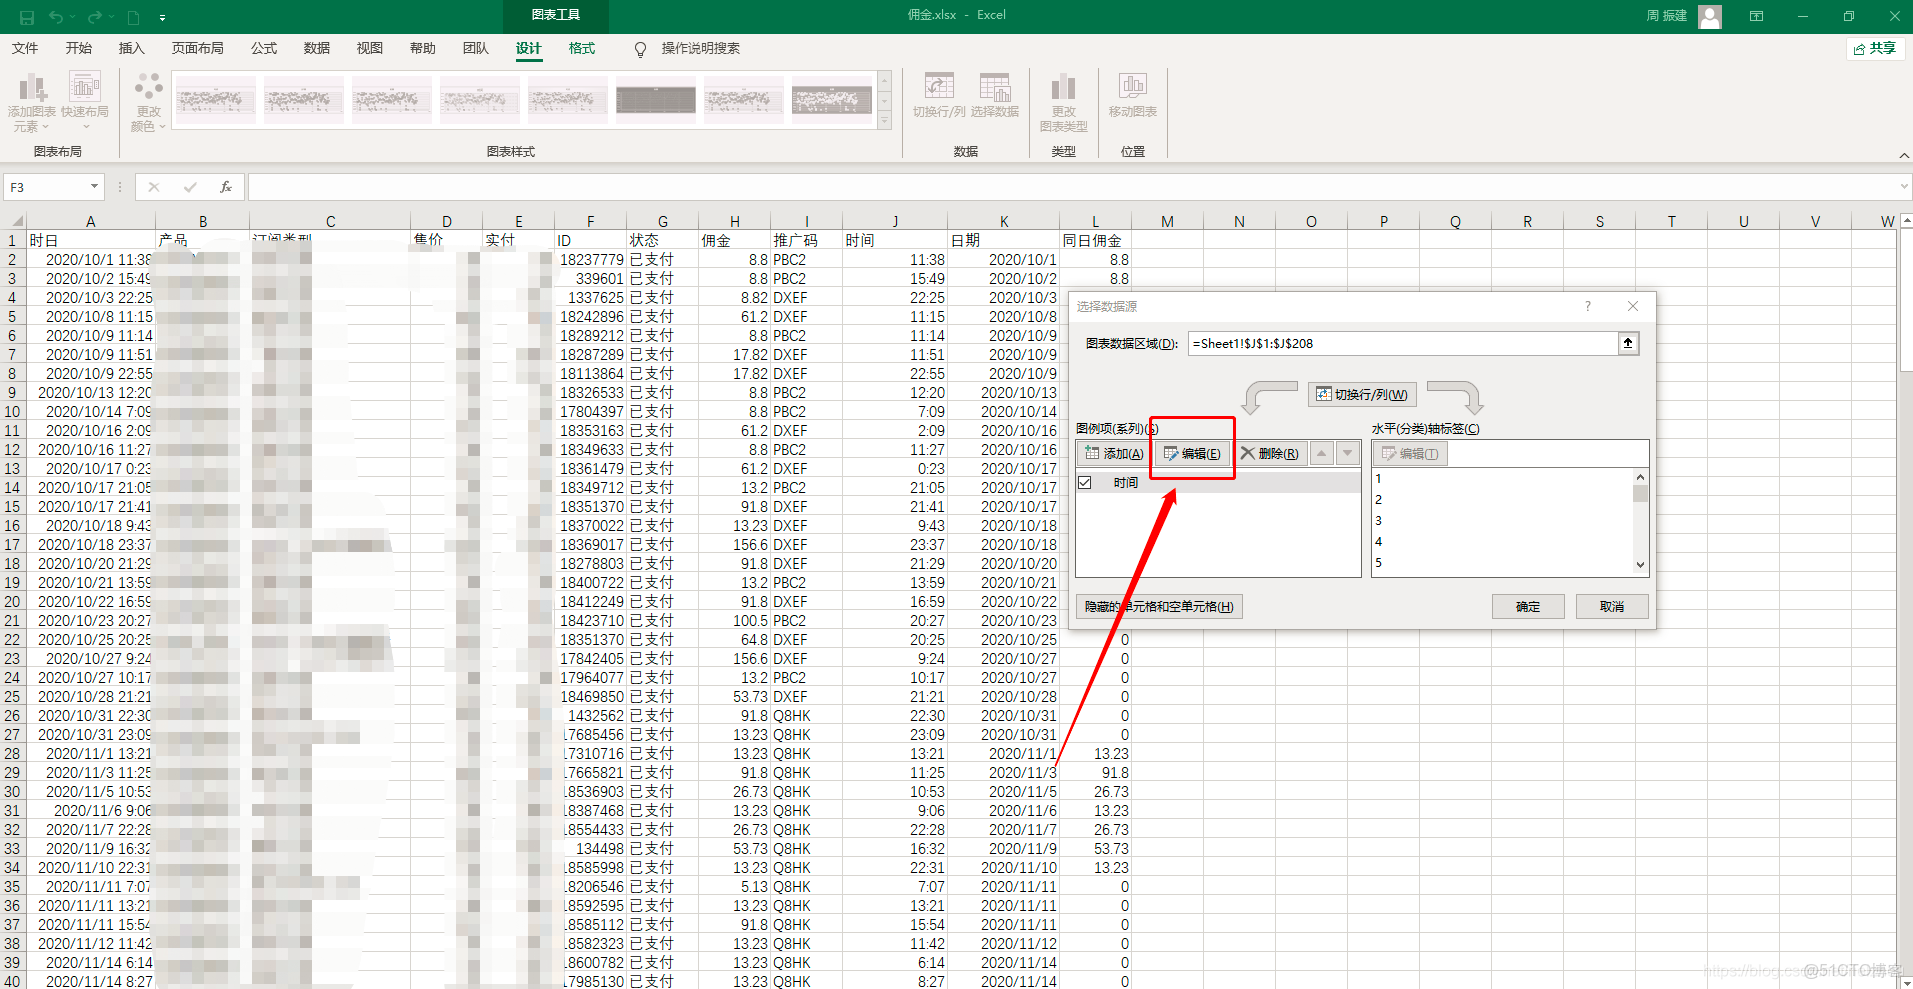1913x989 pixels.
Task: Collapse the ribbon with the chevron
Action: pyautogui.click(x=1904, y=155)
